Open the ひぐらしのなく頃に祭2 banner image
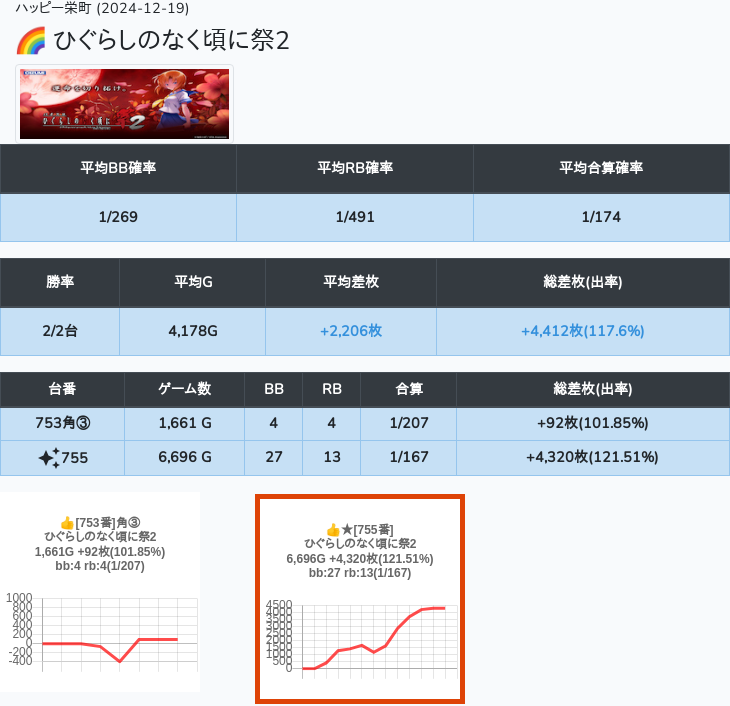The width and height of the screenshot is (730, 706). tap(124, 104)
